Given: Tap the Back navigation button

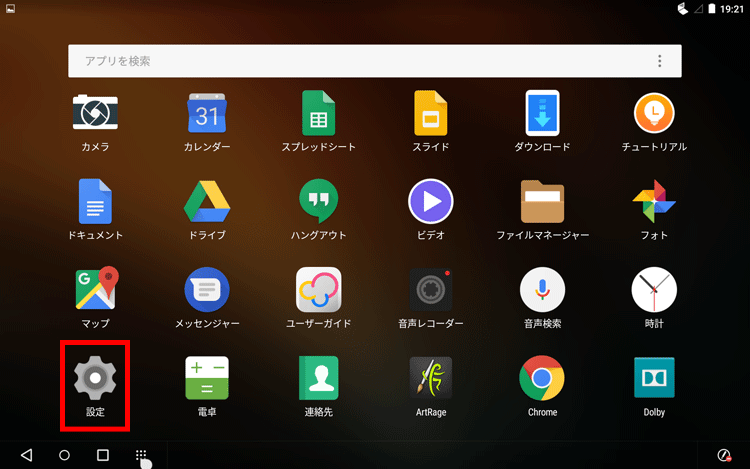Looking at the screenshot, I should (27, 455).
